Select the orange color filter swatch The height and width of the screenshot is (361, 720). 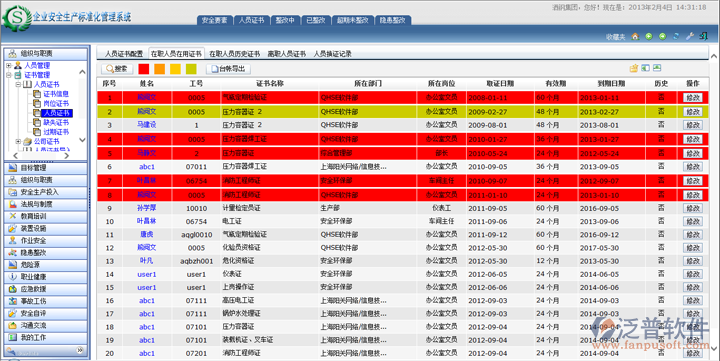coord(159,69)
